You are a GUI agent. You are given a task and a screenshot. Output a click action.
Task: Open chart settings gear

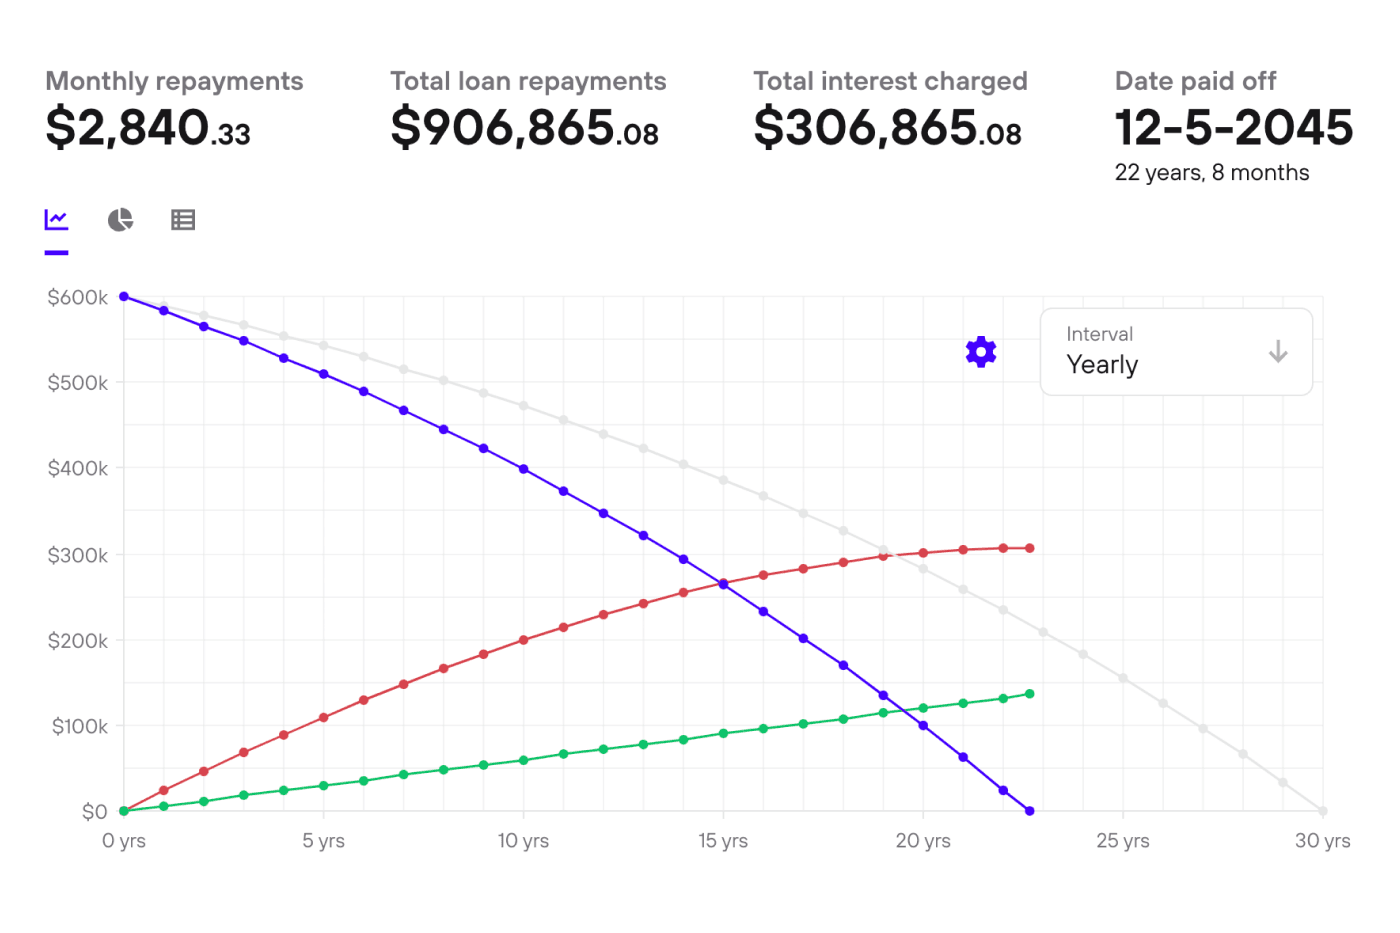point(981,352)
